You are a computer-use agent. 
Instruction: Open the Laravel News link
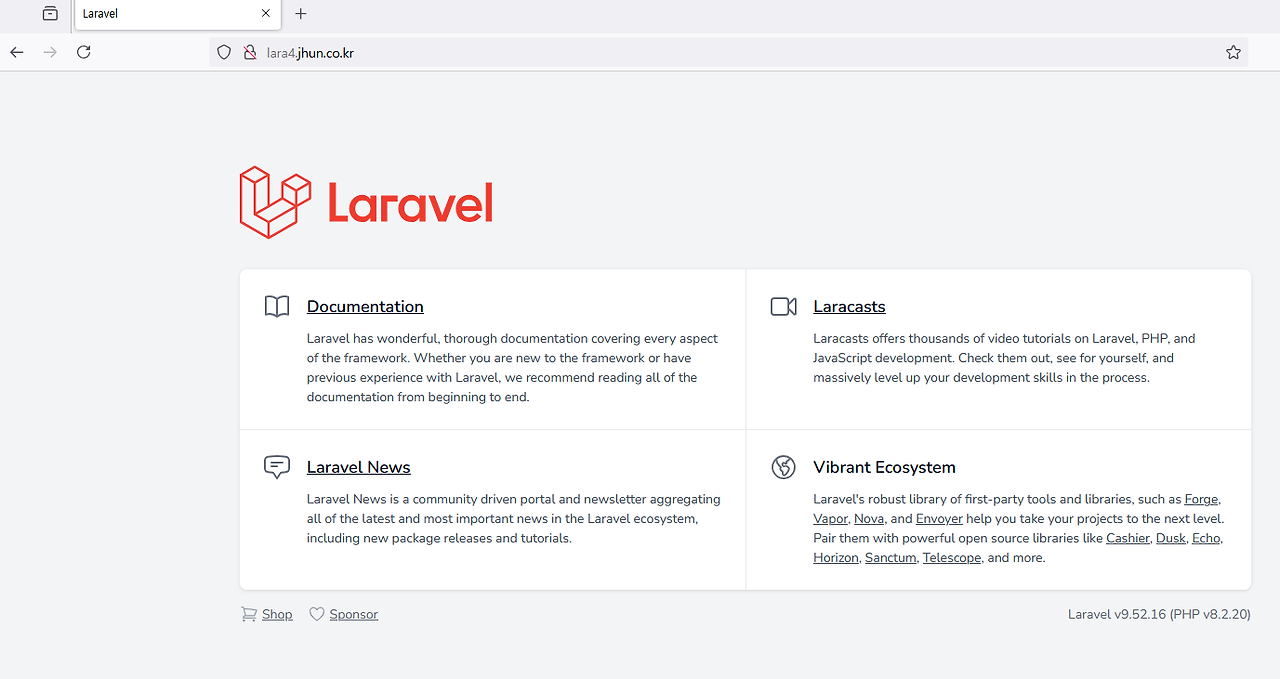tap(358, 467)
